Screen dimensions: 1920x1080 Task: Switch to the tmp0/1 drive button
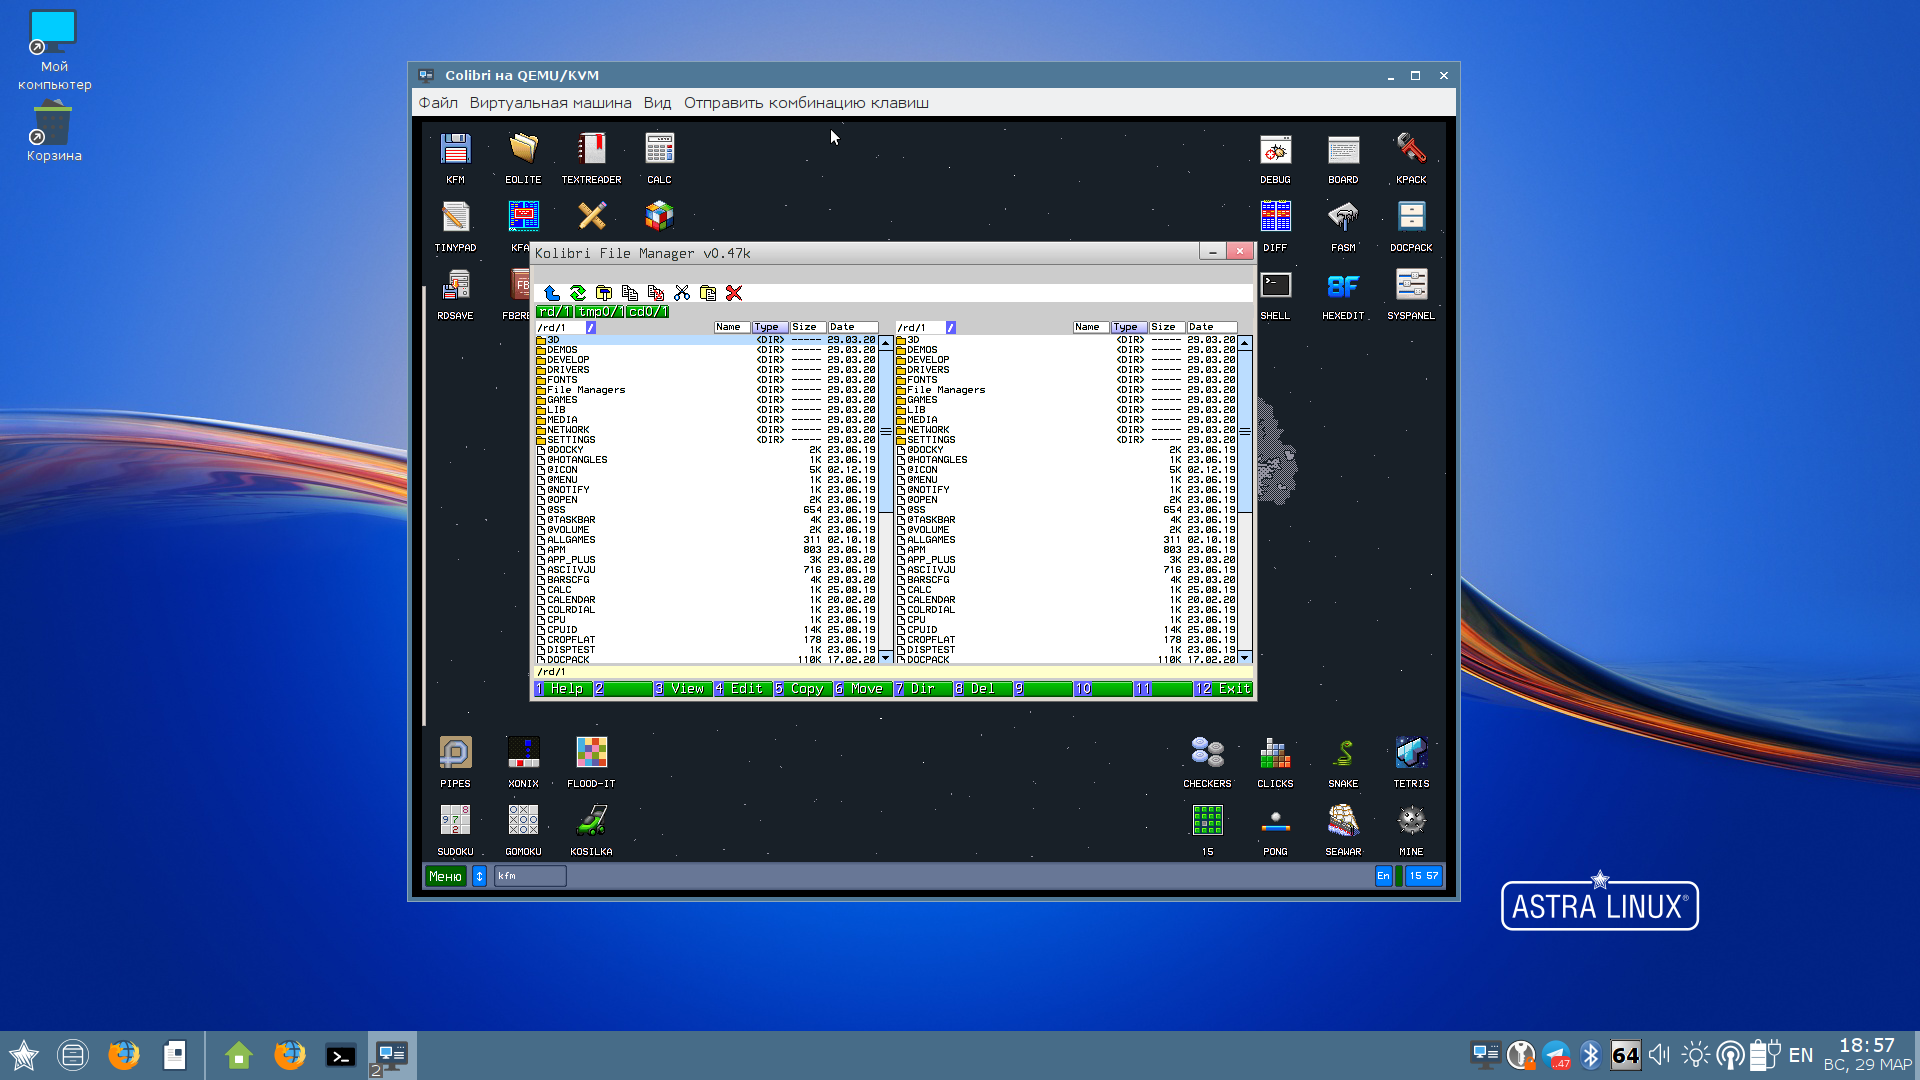coord(600,312)
